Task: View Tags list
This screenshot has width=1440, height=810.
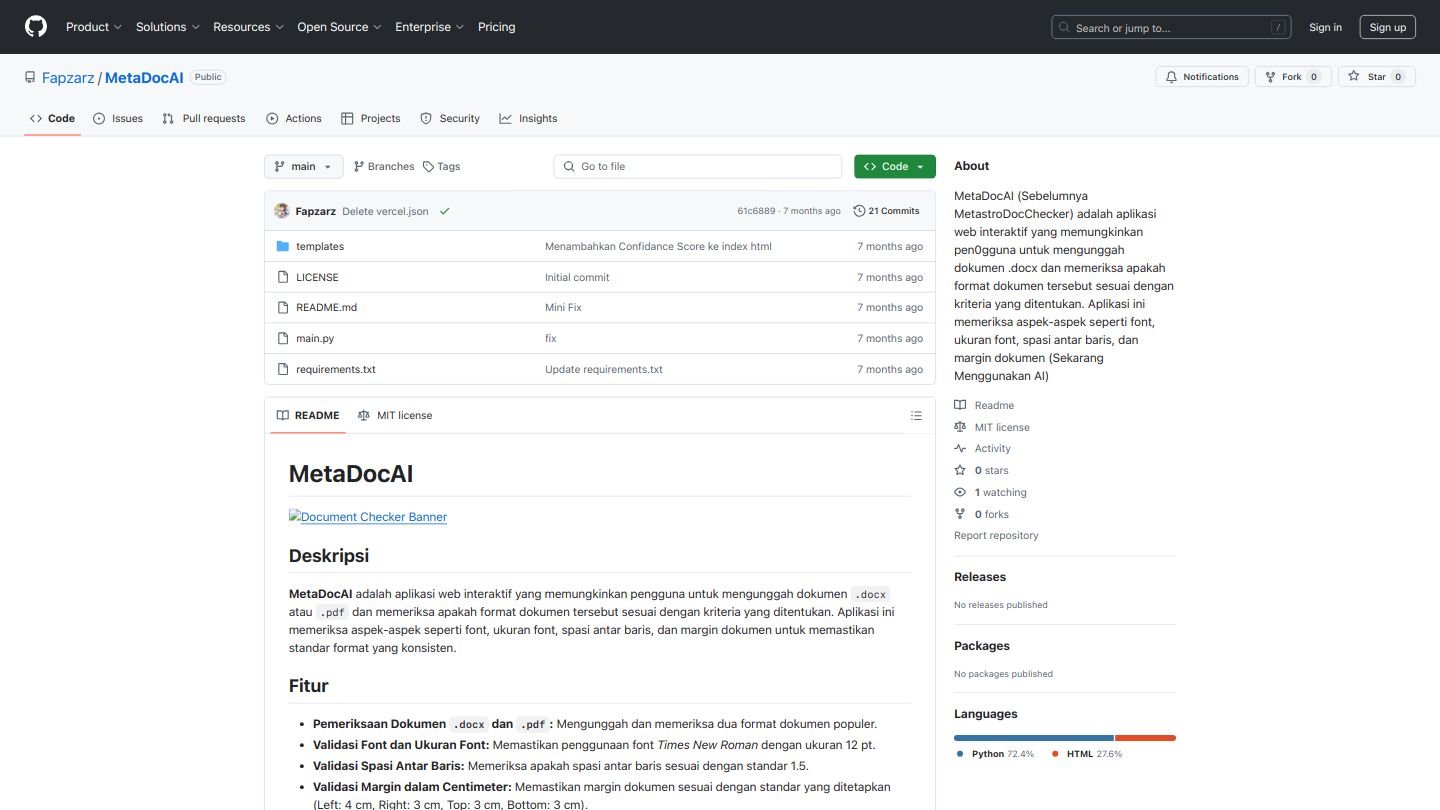Action: pos(441,166)
